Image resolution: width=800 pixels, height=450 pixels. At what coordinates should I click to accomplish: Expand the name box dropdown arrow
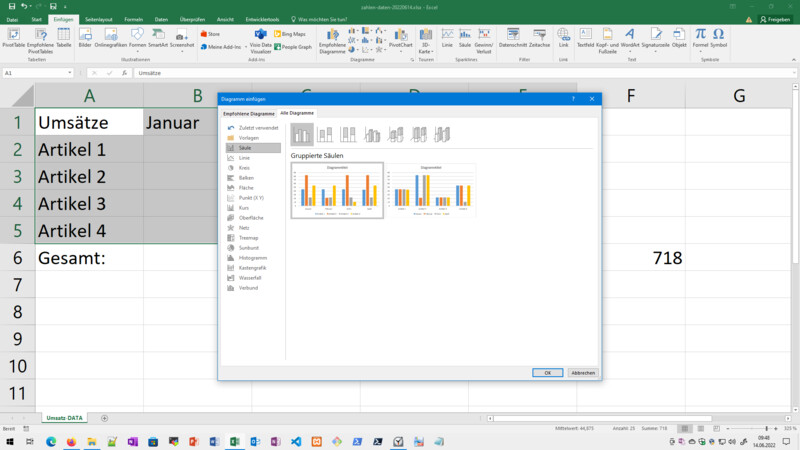coord(70,73)
